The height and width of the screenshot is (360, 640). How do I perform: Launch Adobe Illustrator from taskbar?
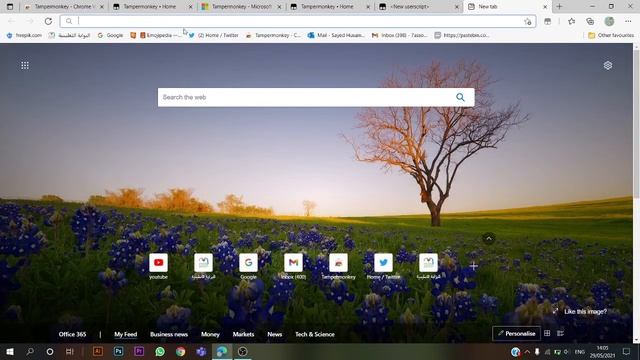(98, 351)
